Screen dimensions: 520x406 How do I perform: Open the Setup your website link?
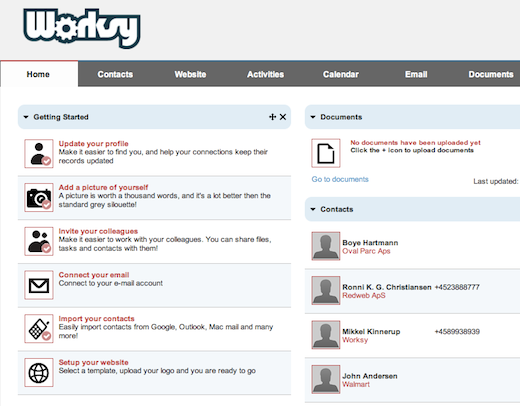(94, 362)
